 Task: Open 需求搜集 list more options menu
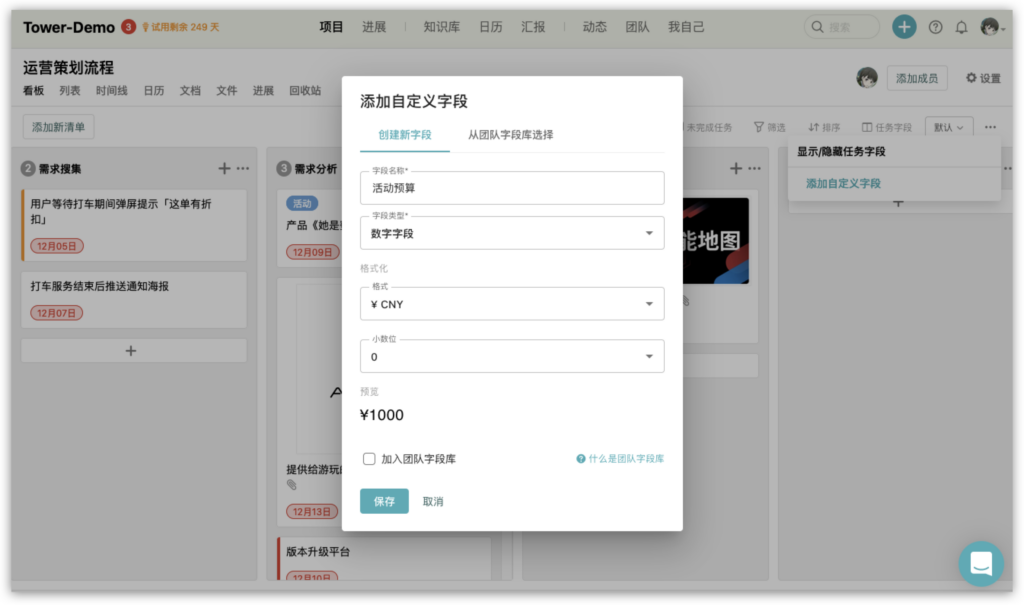pyautogui.click(x=243, y=168)
